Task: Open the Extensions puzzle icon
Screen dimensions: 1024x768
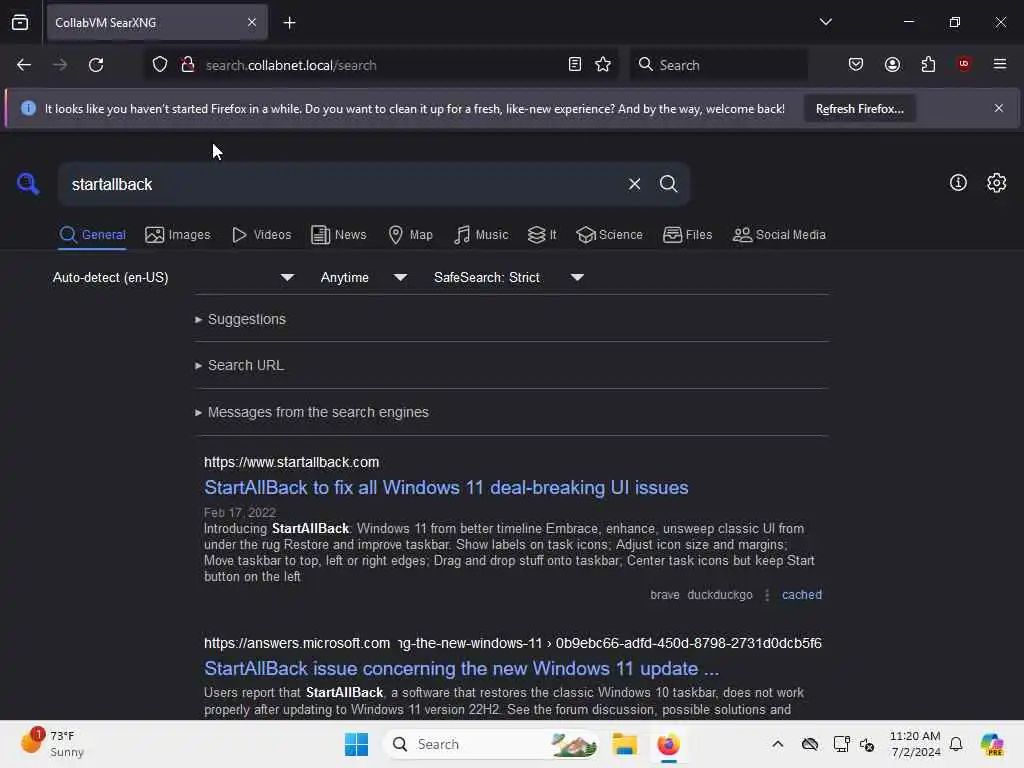Action: 928,65
